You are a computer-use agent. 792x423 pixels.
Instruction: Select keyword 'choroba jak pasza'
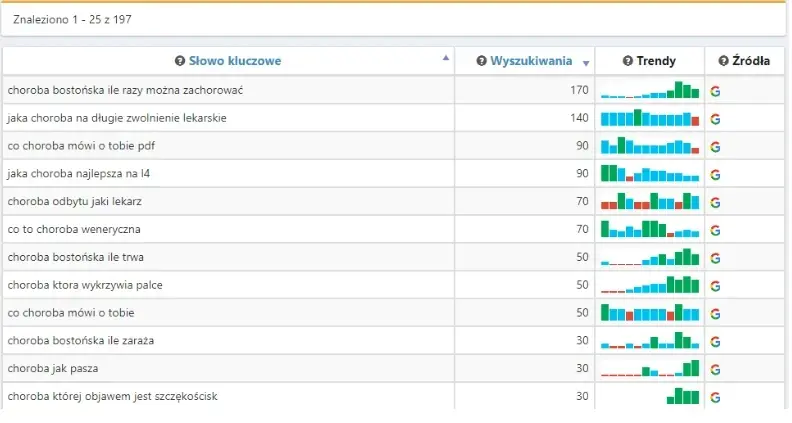click(53, 368)
